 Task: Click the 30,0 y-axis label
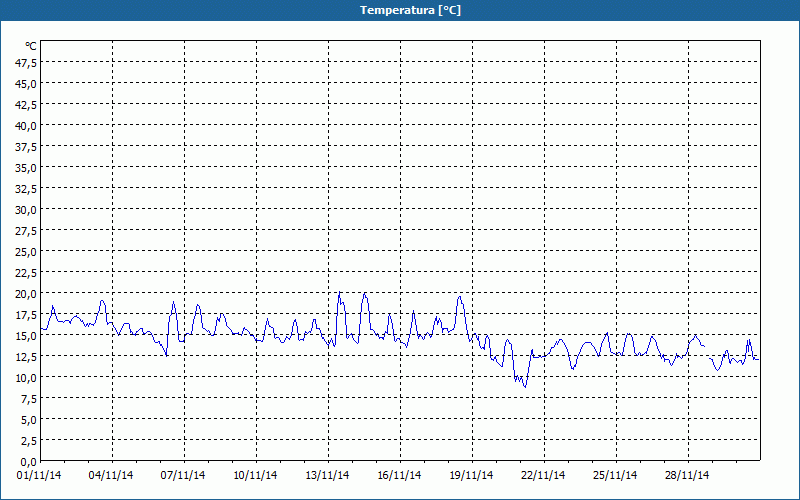(x=27, y=210)
